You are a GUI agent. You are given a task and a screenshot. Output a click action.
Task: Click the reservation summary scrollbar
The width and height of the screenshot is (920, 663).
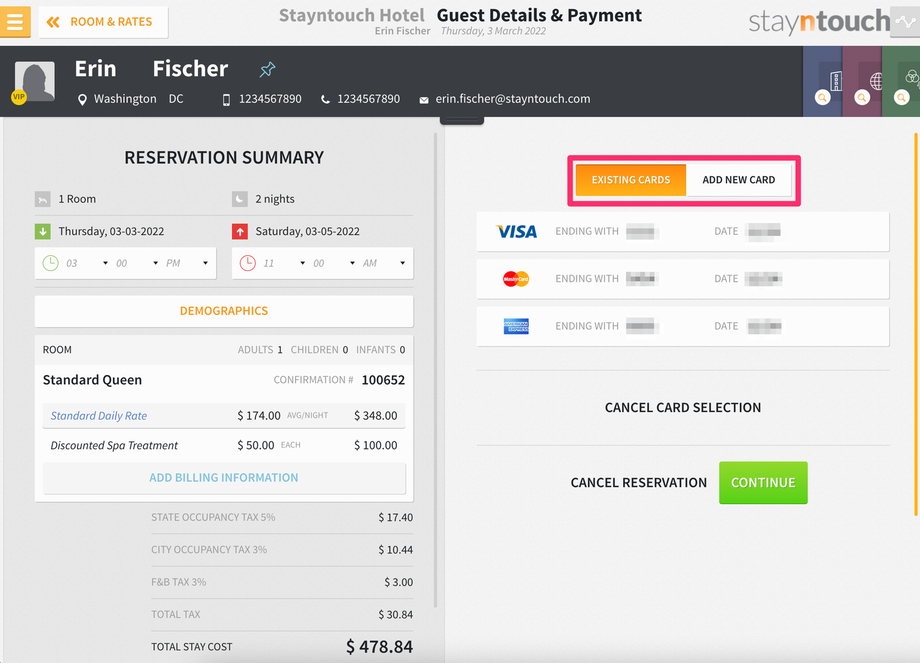coord(435,370)
